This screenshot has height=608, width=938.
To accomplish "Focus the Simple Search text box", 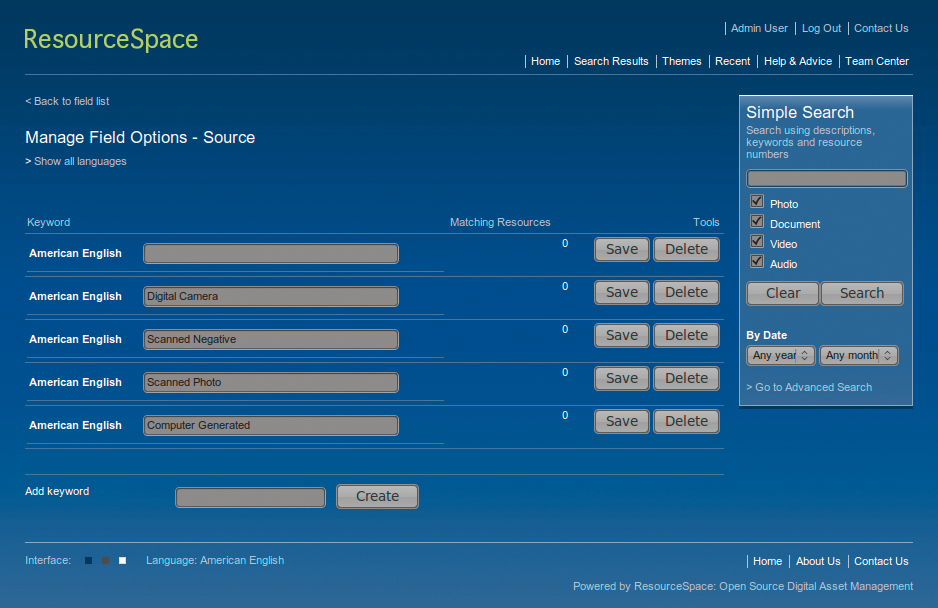I will tap(827, 178).
